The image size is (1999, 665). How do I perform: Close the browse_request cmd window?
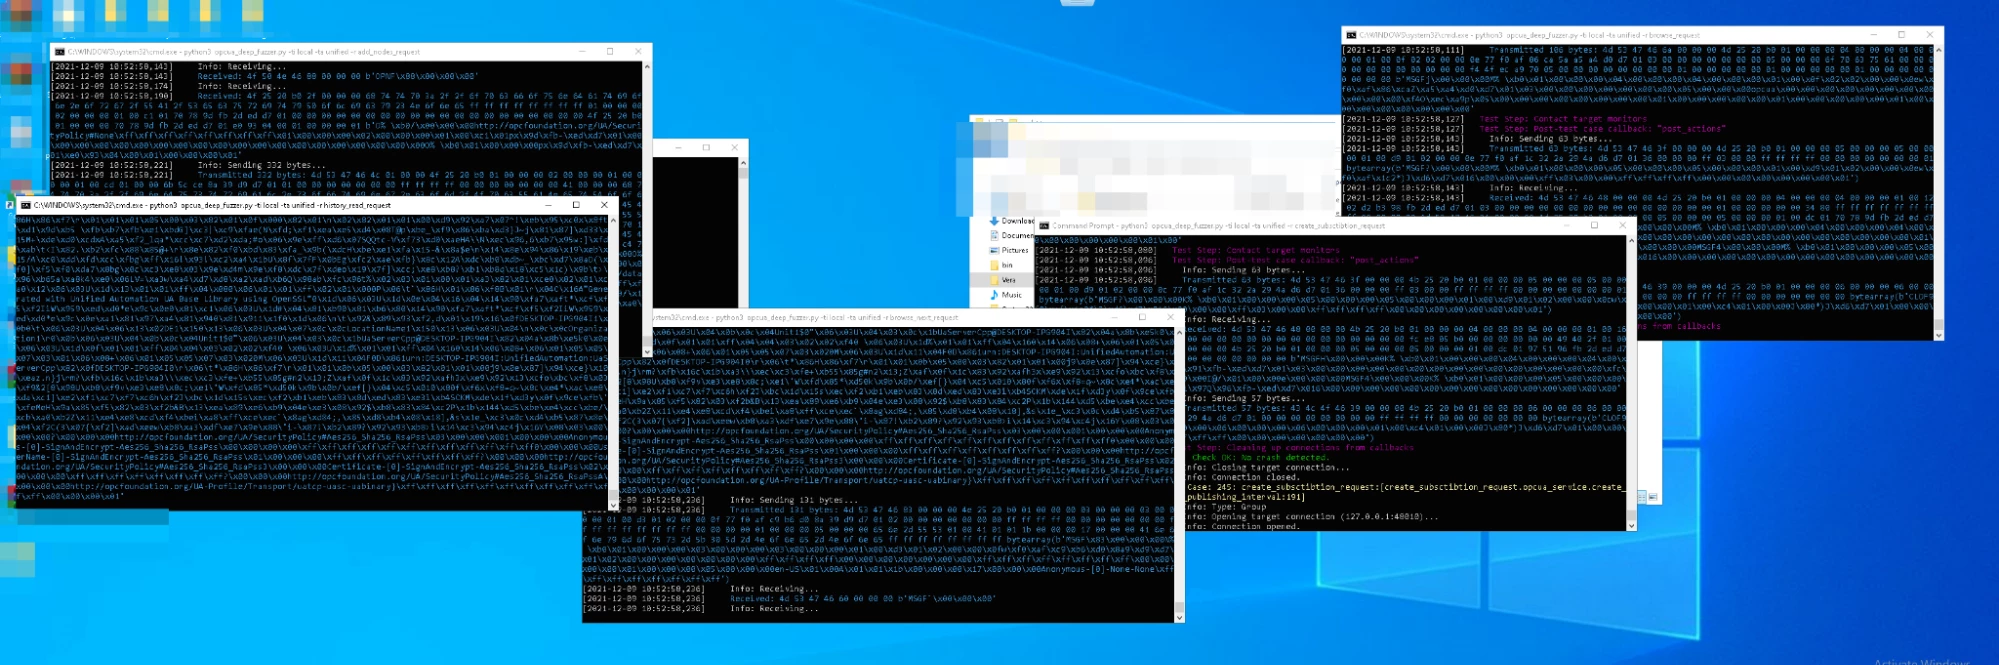[1930, 35]
